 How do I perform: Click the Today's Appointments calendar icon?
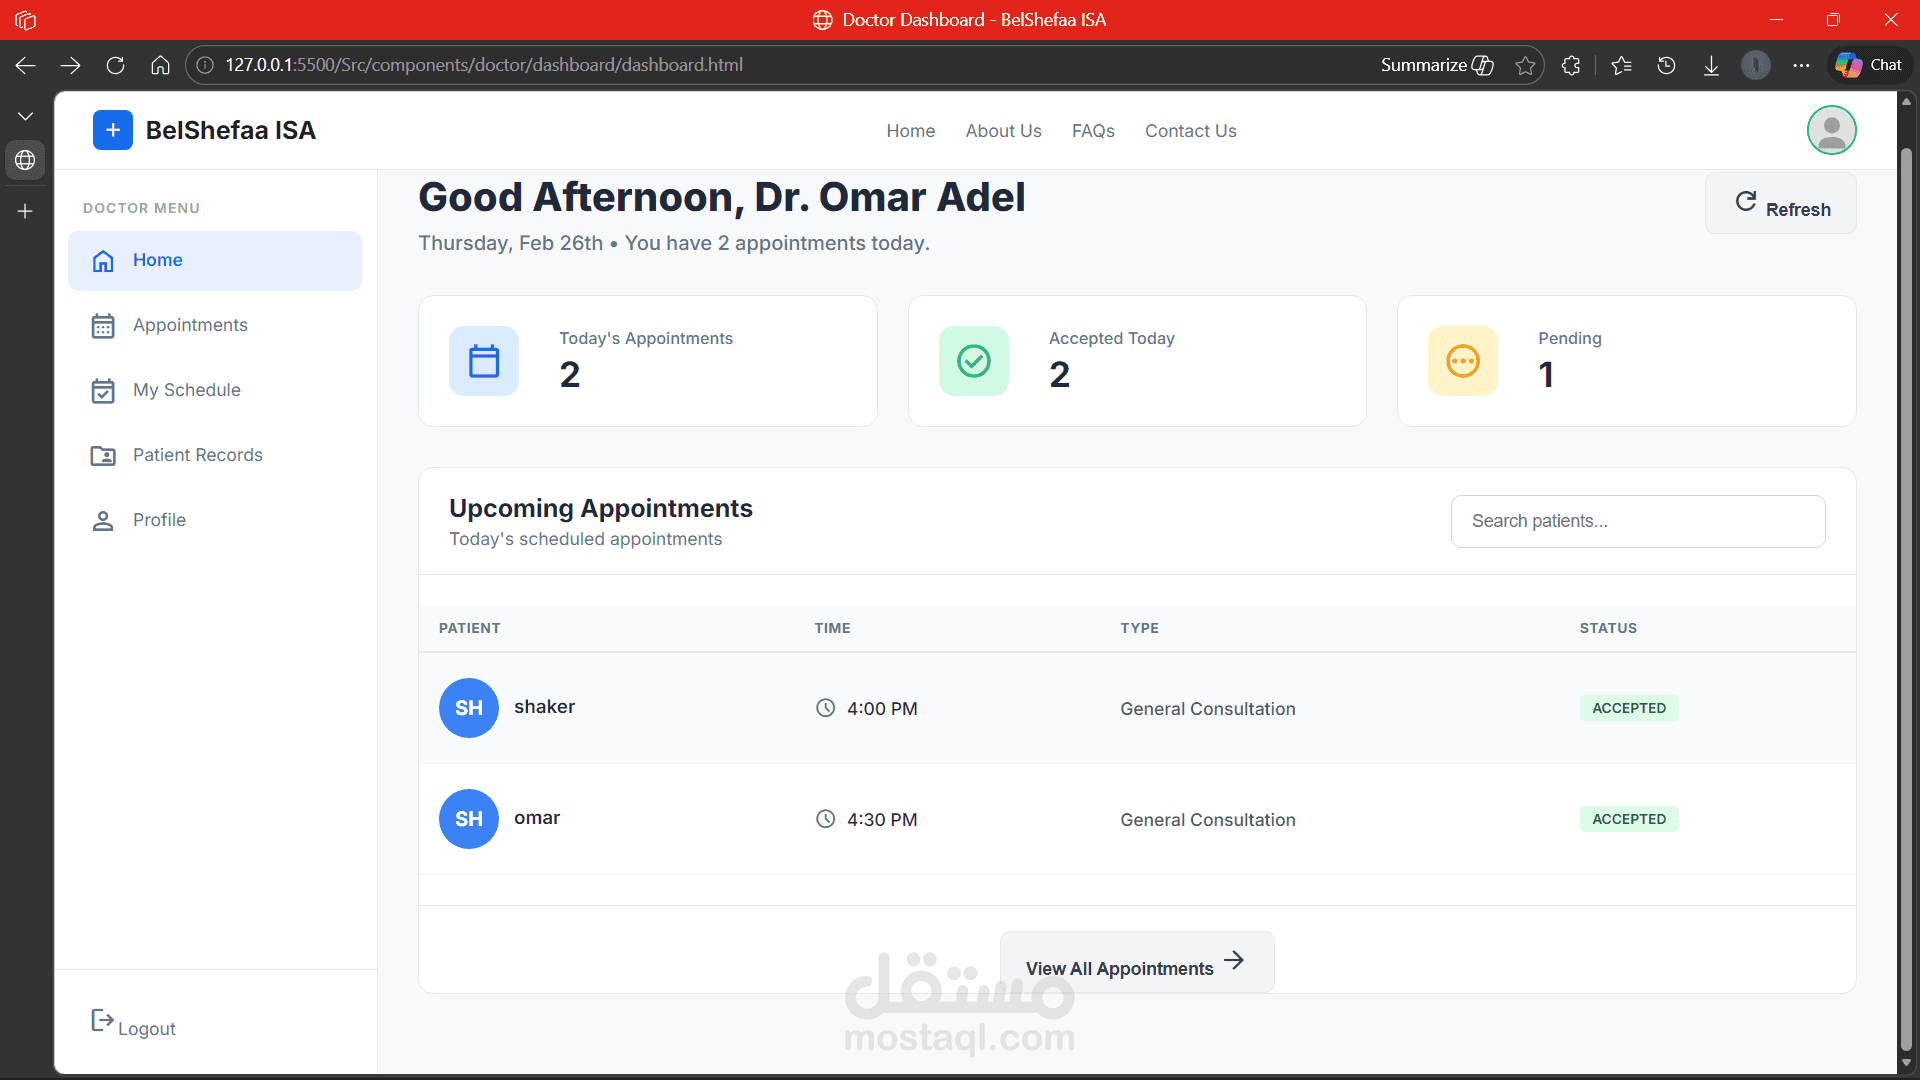[484, 361]
